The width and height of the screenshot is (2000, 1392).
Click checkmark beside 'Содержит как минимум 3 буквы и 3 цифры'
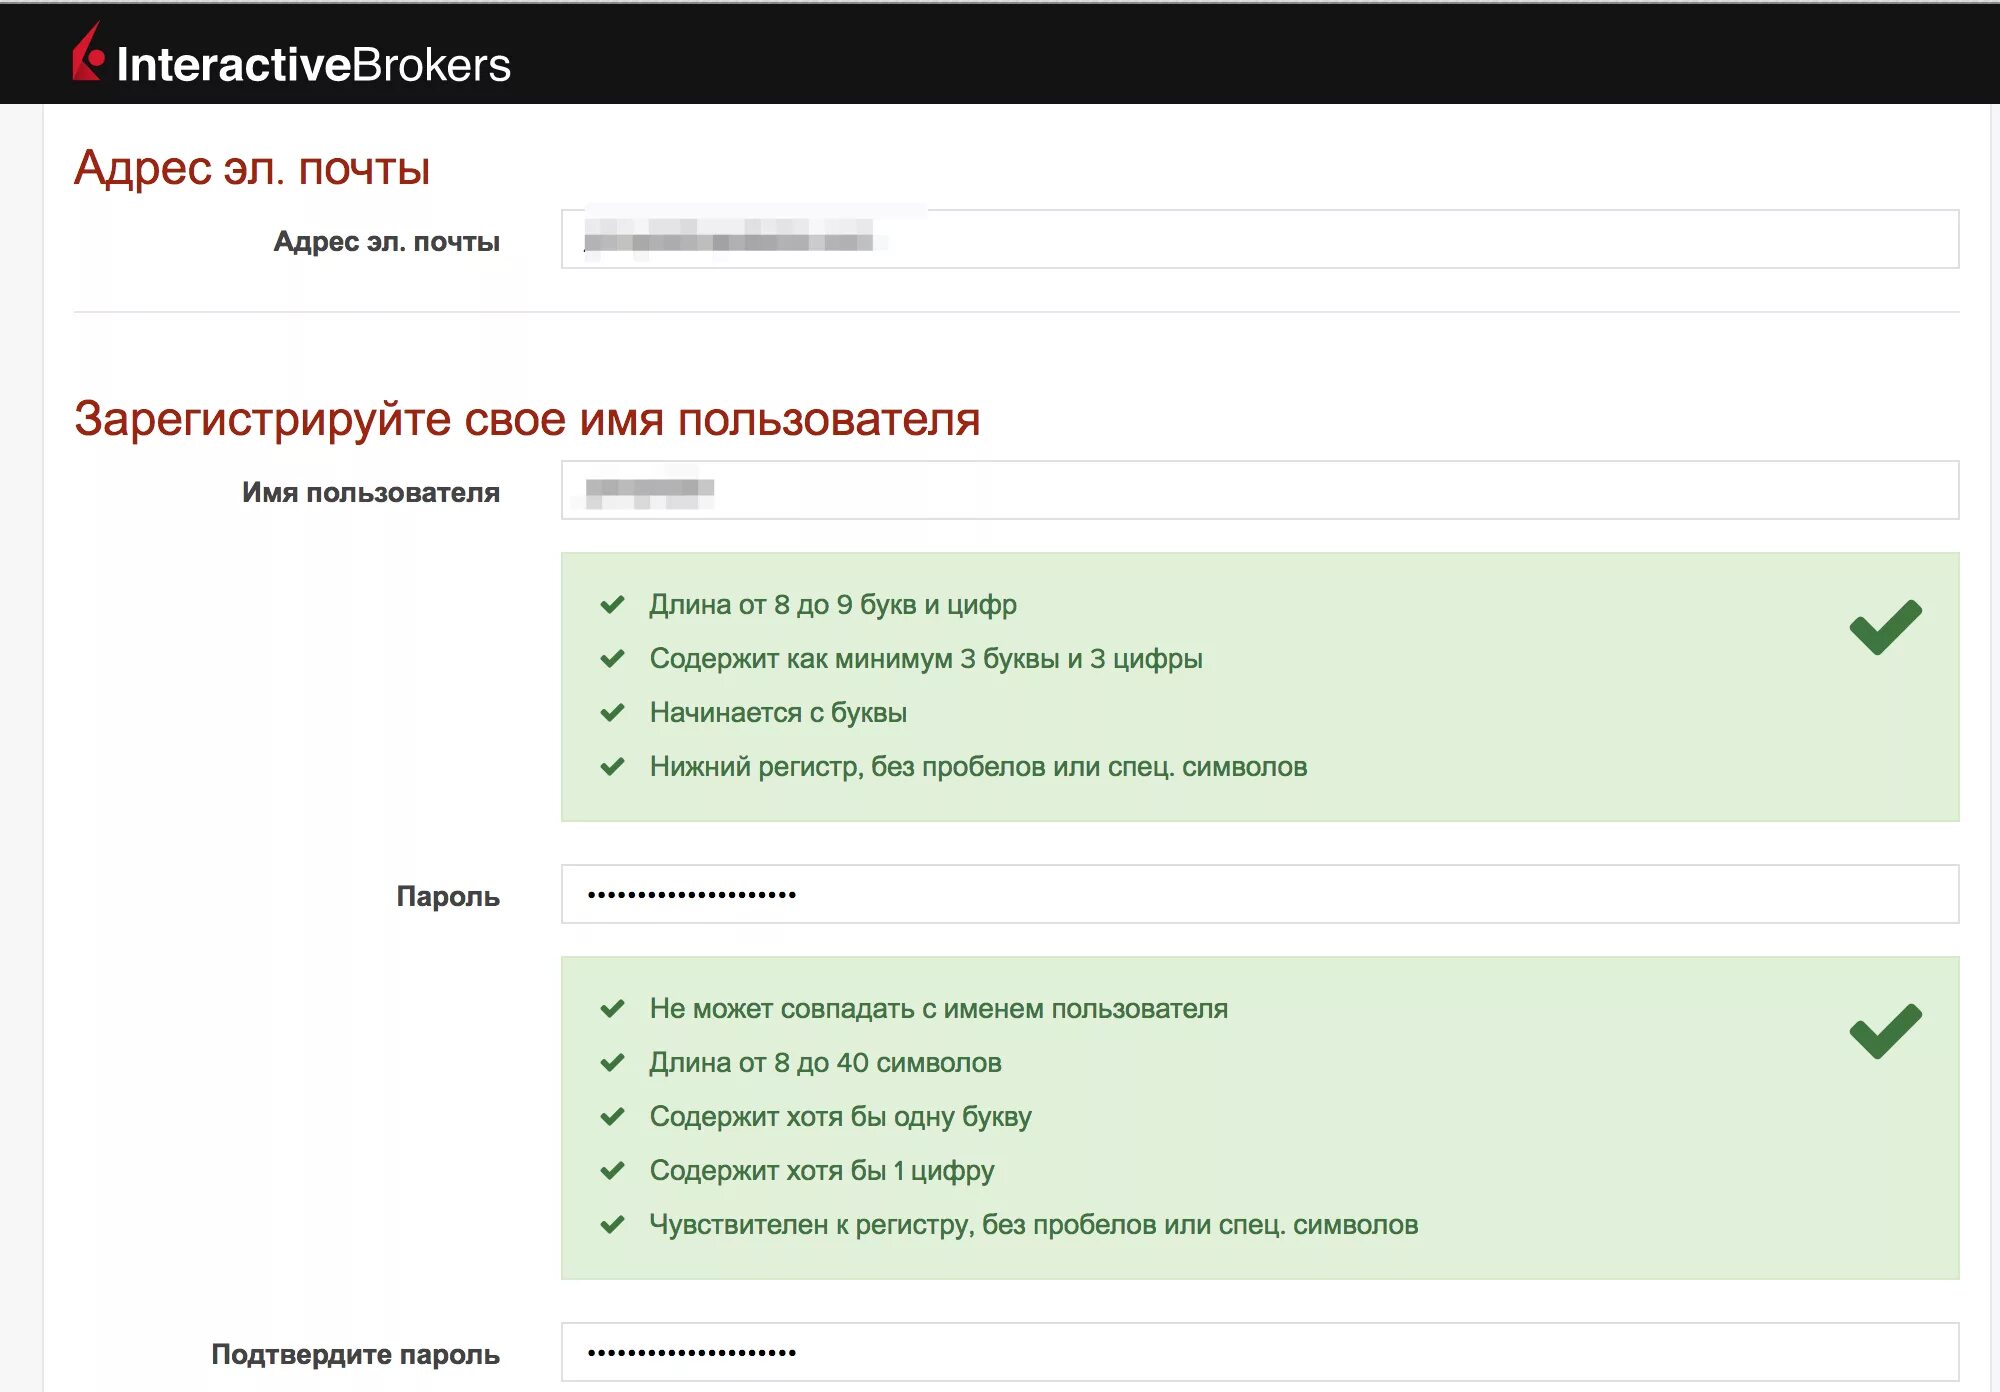click(612, 659)
